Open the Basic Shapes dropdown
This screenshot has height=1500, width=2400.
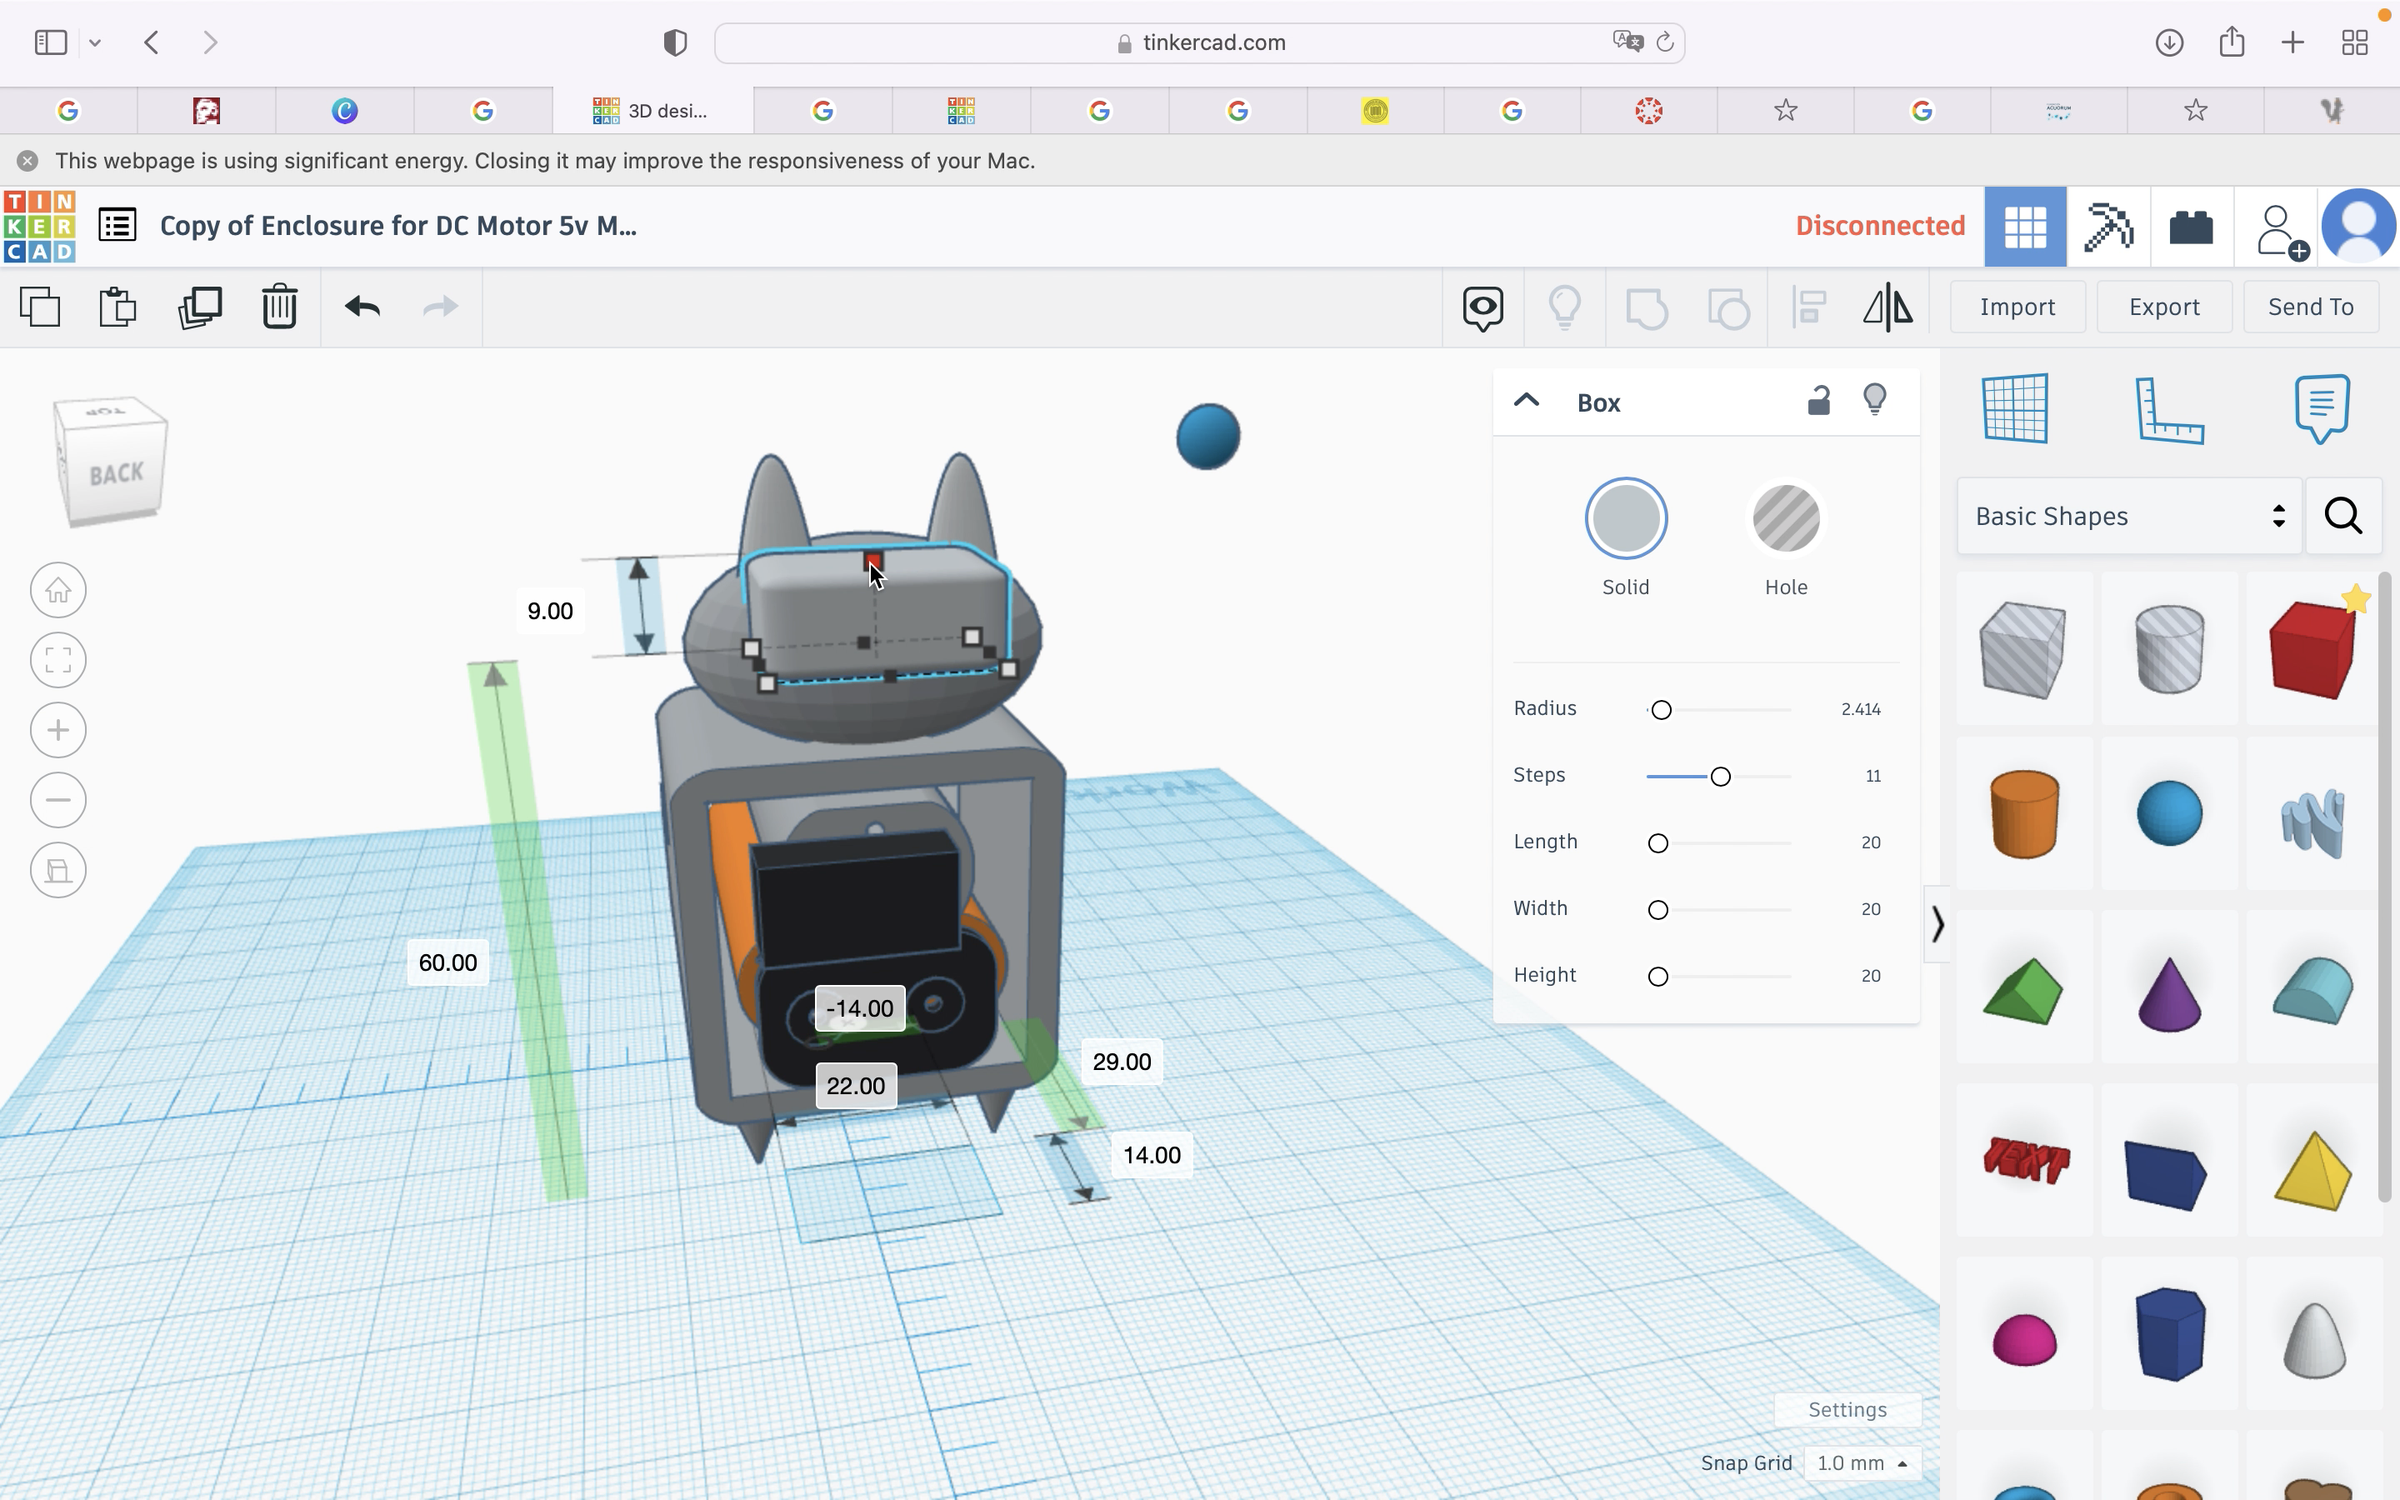point(2129,516)
